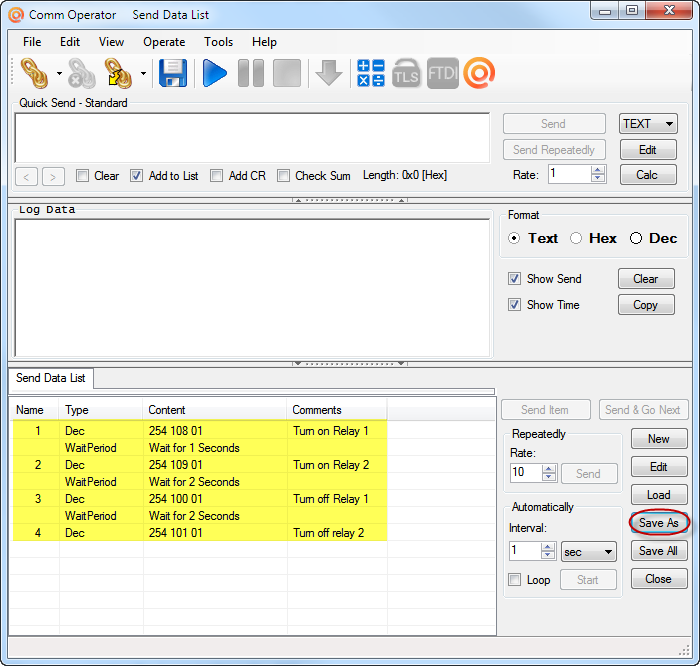This screenshot has height=666, width=700.
Task: Click the TLS lock icon
Action: click(406, 73)
